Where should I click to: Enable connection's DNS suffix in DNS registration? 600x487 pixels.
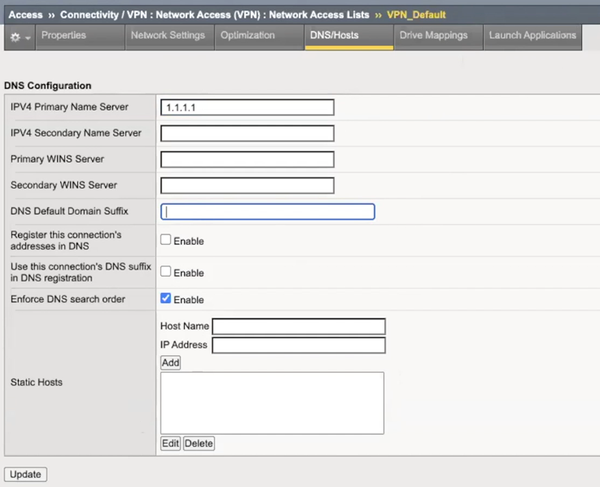(x=166, y=272)
